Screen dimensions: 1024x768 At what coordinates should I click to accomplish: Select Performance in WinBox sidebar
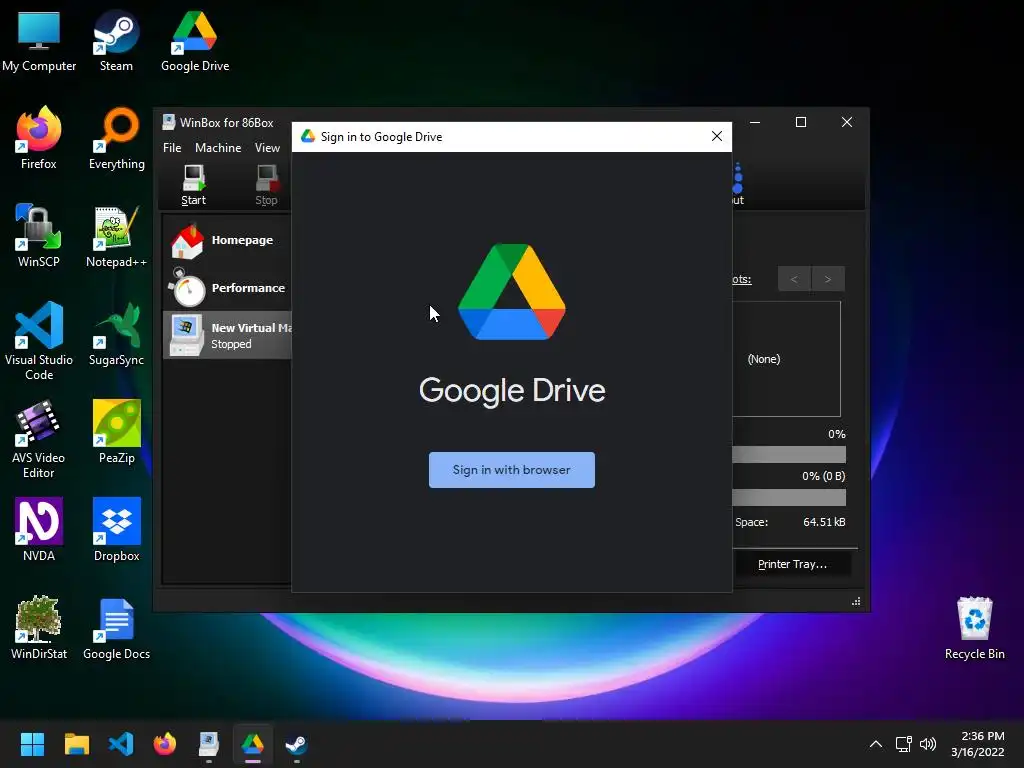[227, 287]
